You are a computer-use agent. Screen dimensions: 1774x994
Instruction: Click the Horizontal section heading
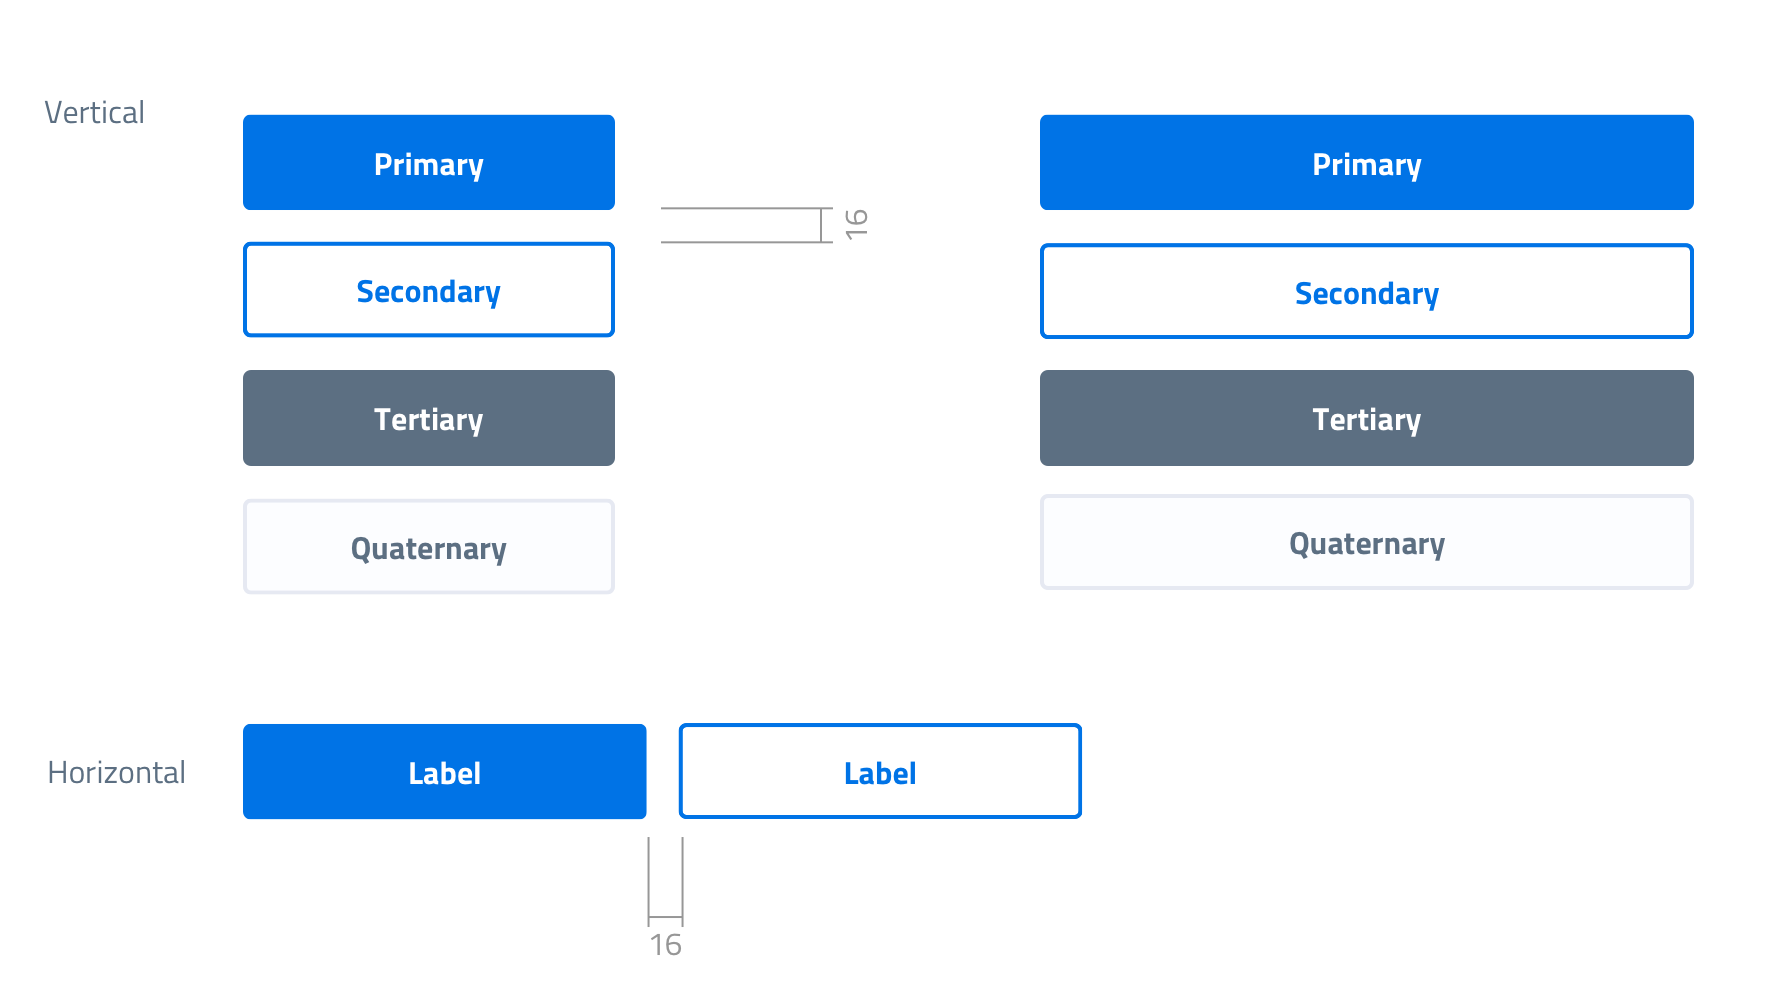click(116, 773)
